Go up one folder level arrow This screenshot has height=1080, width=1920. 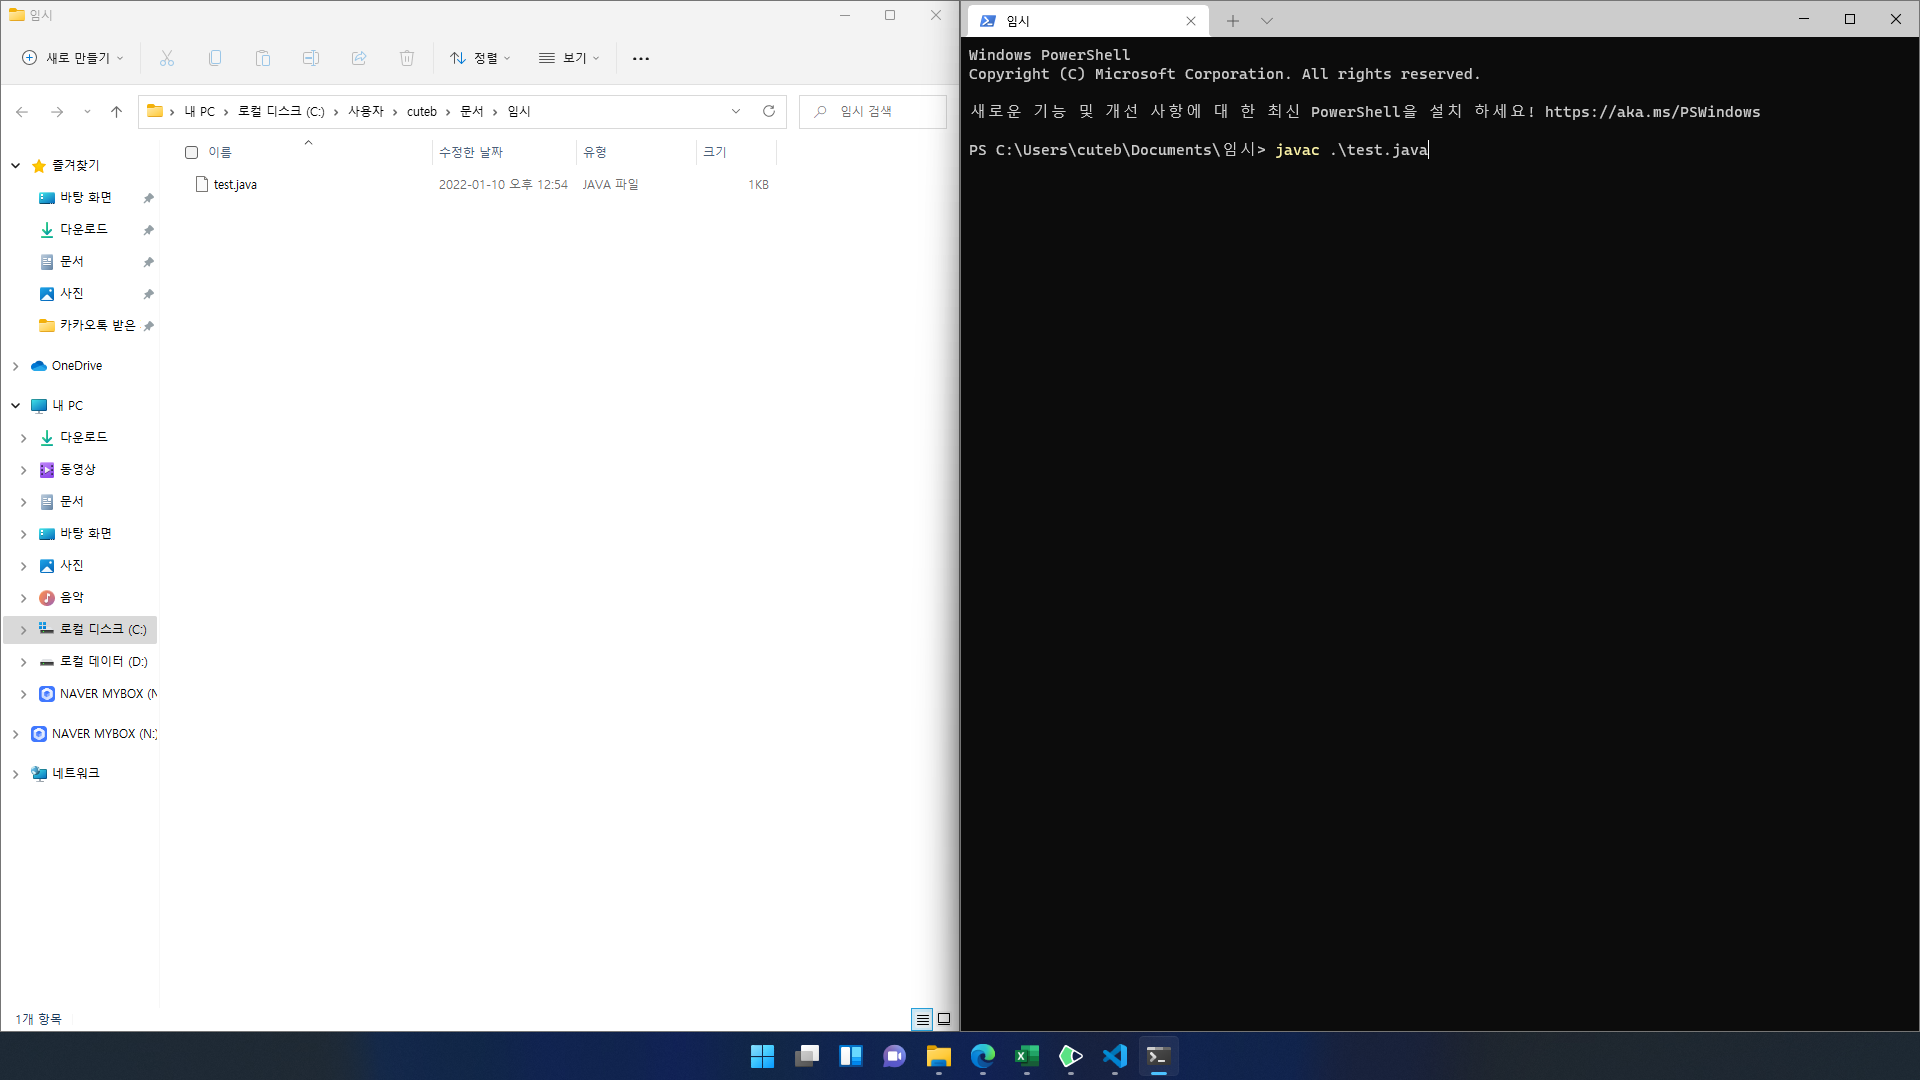pyautogui.click(x=116, y=111)
